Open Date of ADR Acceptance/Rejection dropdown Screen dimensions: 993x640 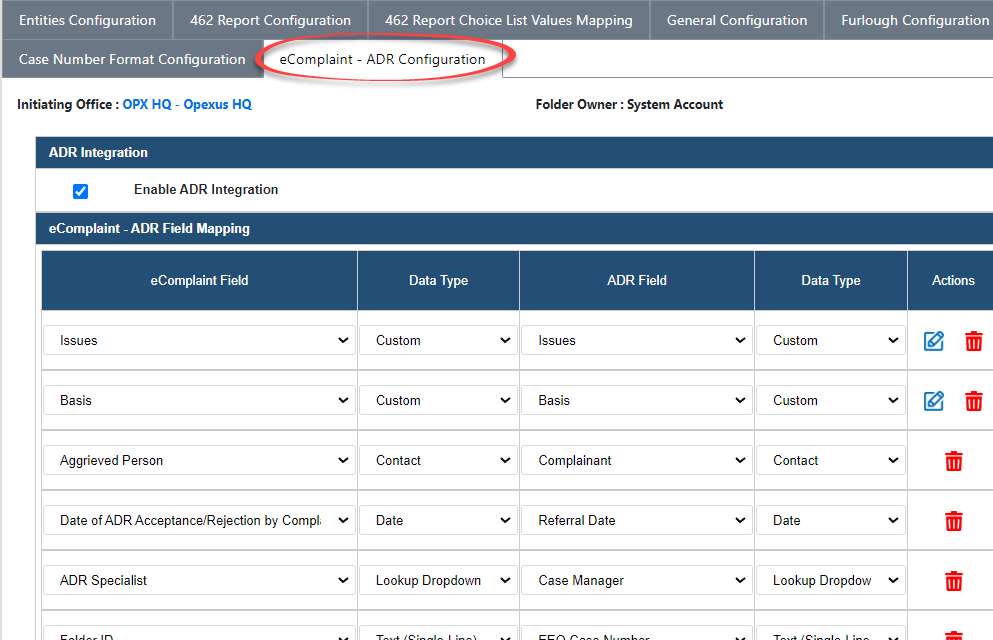pyautogui.click(x=199, y=520)
